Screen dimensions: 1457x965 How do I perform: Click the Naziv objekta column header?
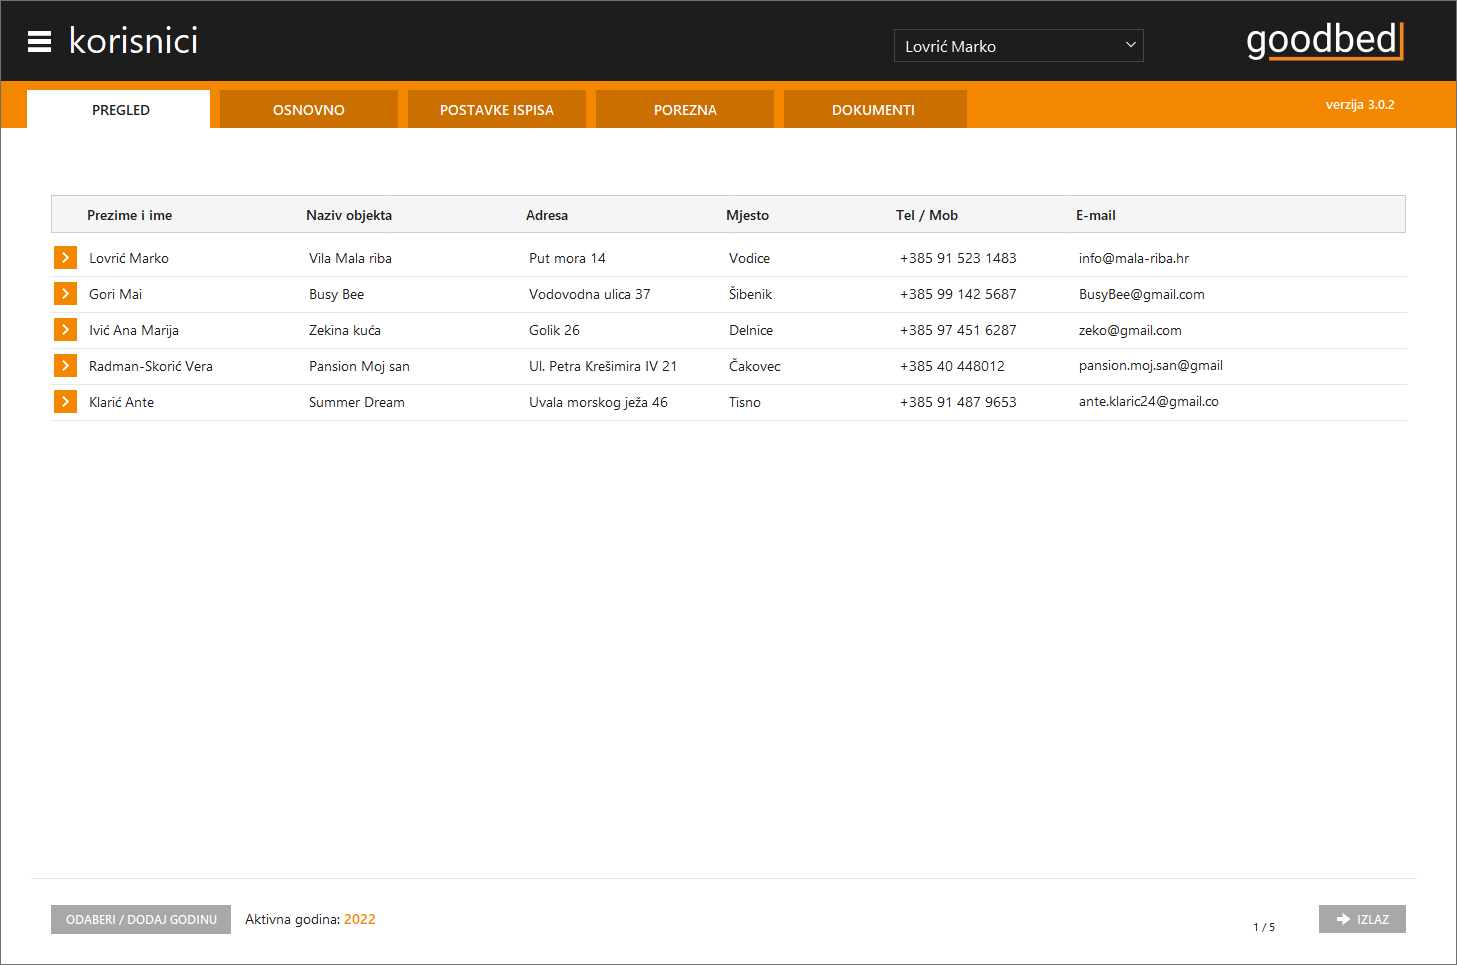tap(349, 215)
